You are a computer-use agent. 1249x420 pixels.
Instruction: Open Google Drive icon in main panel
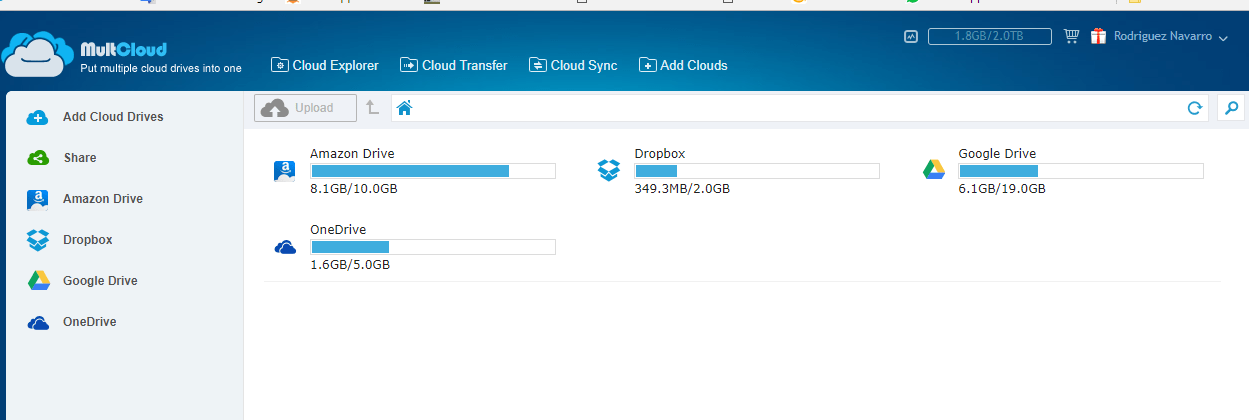(933, 170)
